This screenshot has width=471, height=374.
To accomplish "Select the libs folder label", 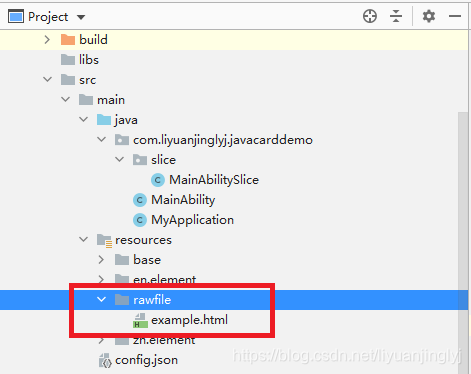I will tap(89, 60).
